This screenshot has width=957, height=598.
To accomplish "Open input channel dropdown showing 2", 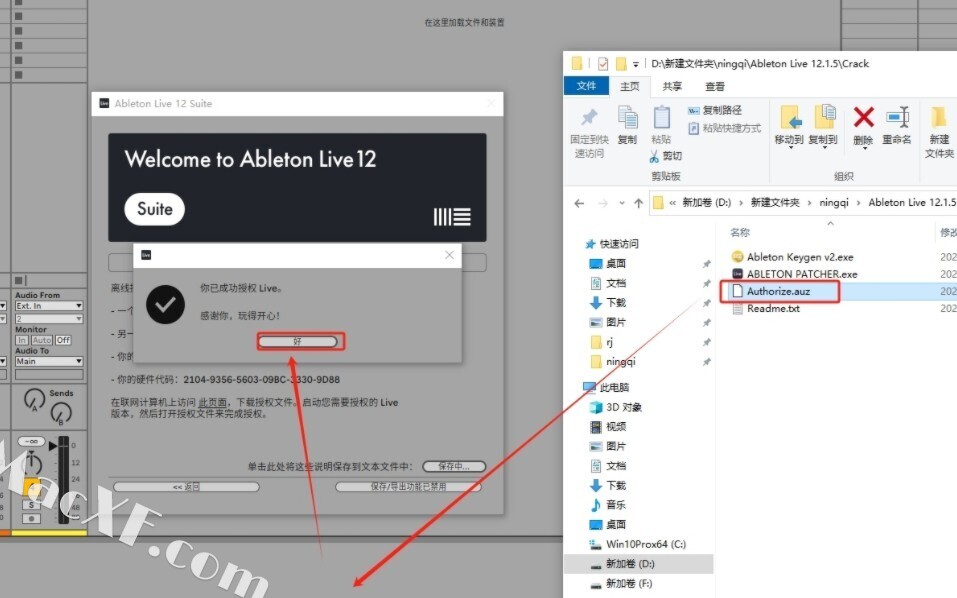I will [49, 319].
